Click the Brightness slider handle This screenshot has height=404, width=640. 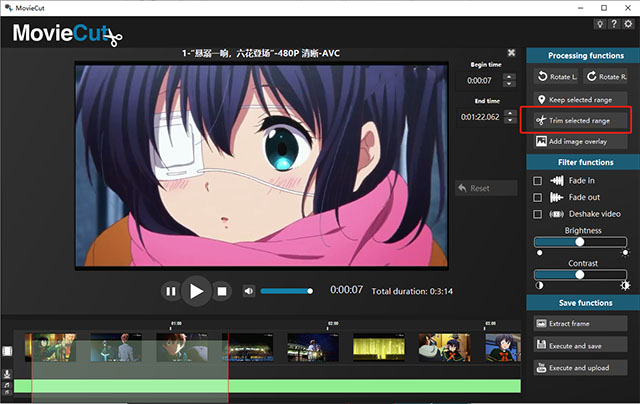(x=579, y=242)
